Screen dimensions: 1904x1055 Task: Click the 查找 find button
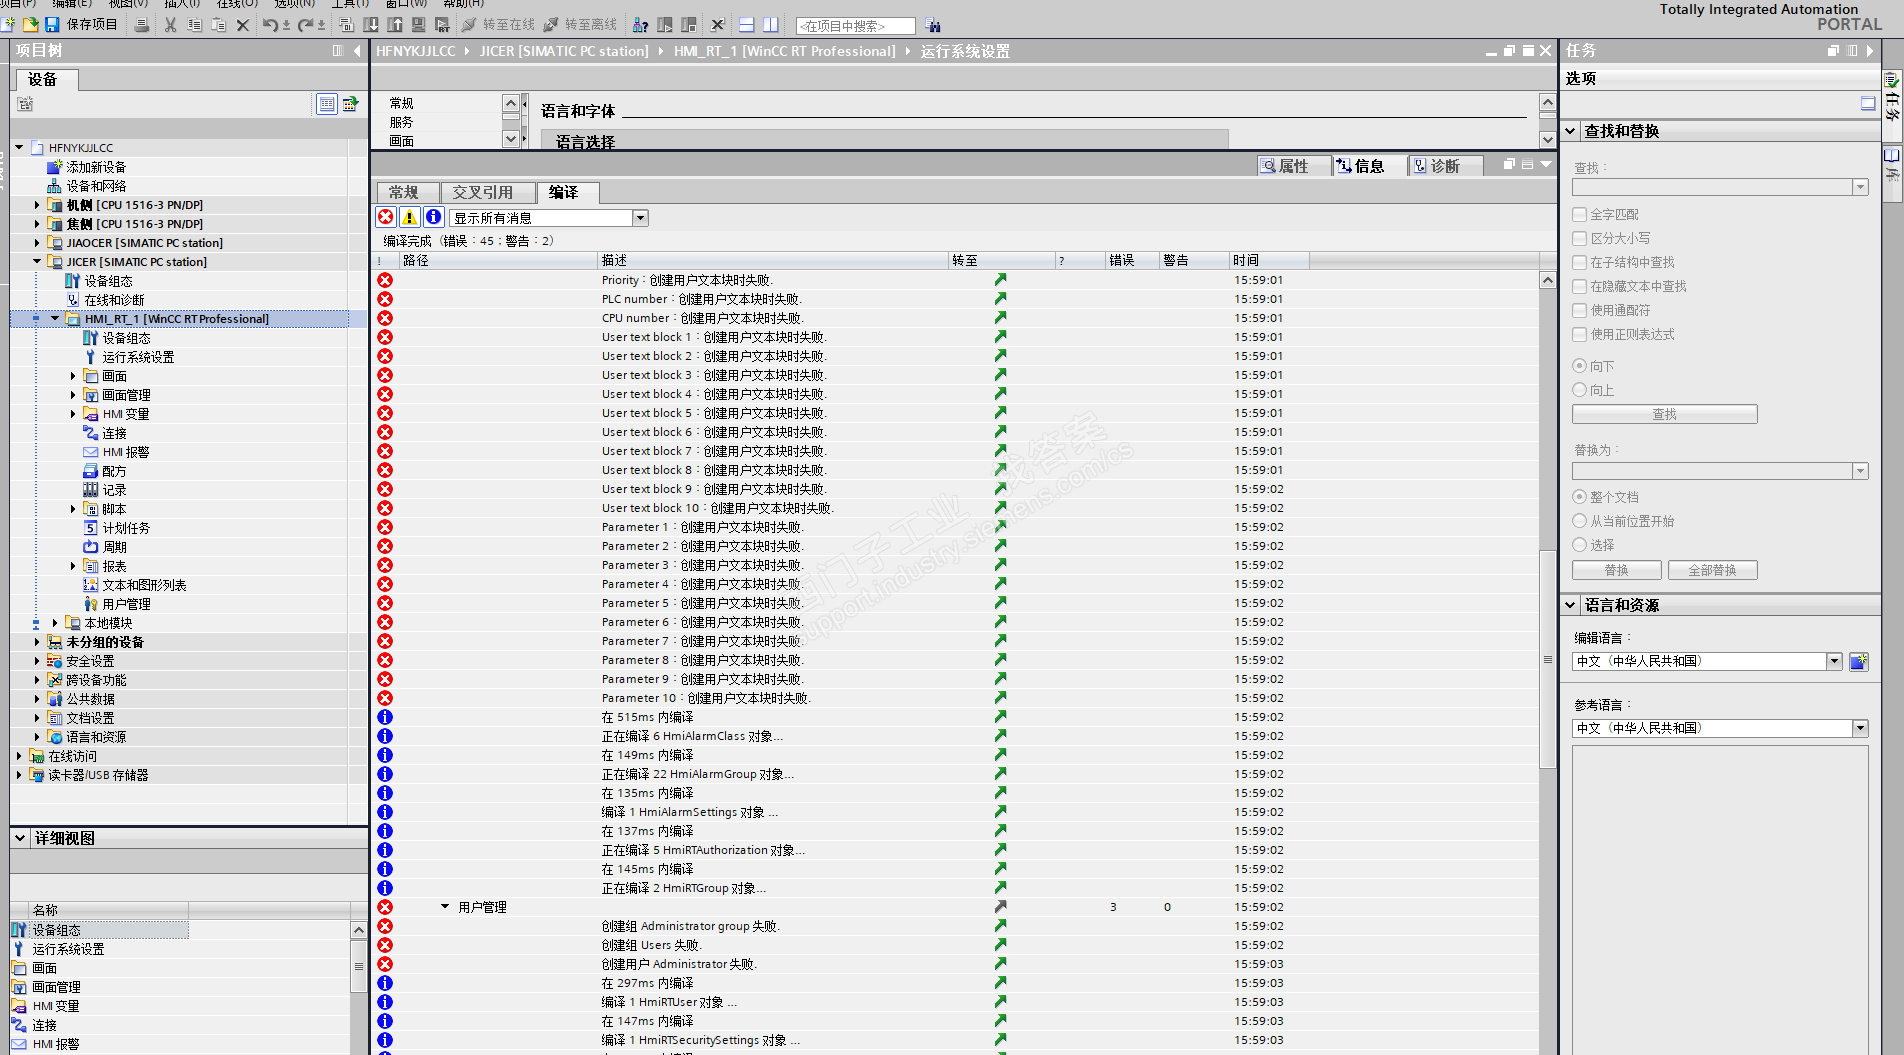coord(1664,414)
